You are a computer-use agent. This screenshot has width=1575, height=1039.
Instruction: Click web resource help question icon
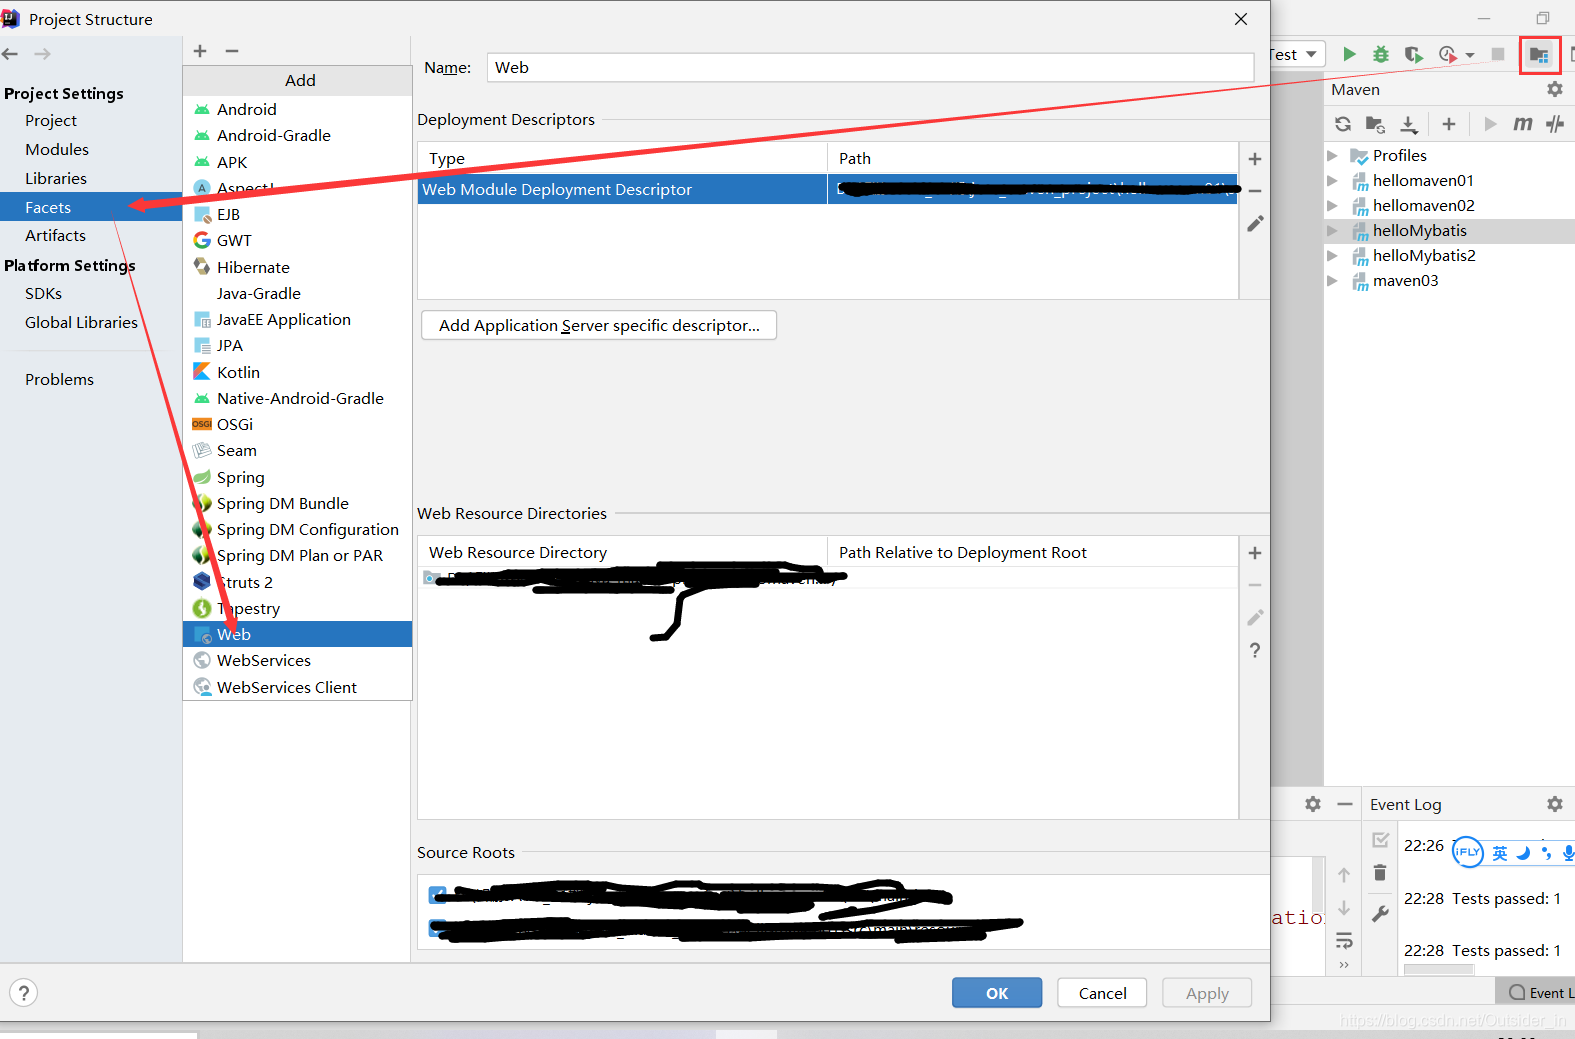pyautogui.click(x=1255, y=650)
